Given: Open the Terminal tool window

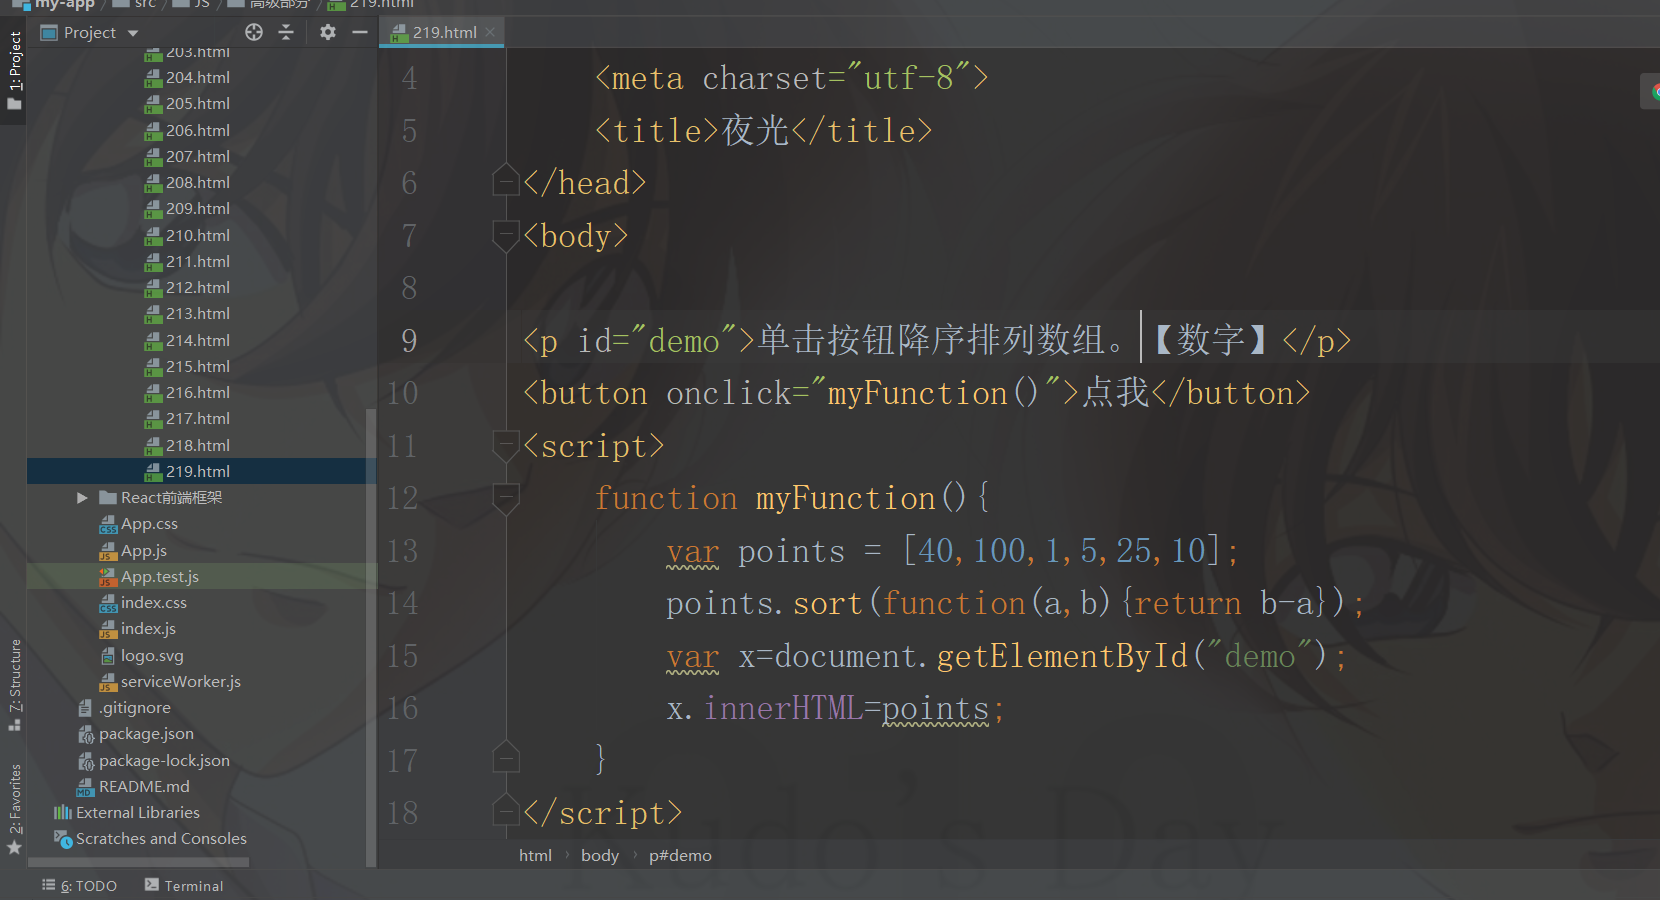Looking at the screenshot, I should tap(184, 886).
